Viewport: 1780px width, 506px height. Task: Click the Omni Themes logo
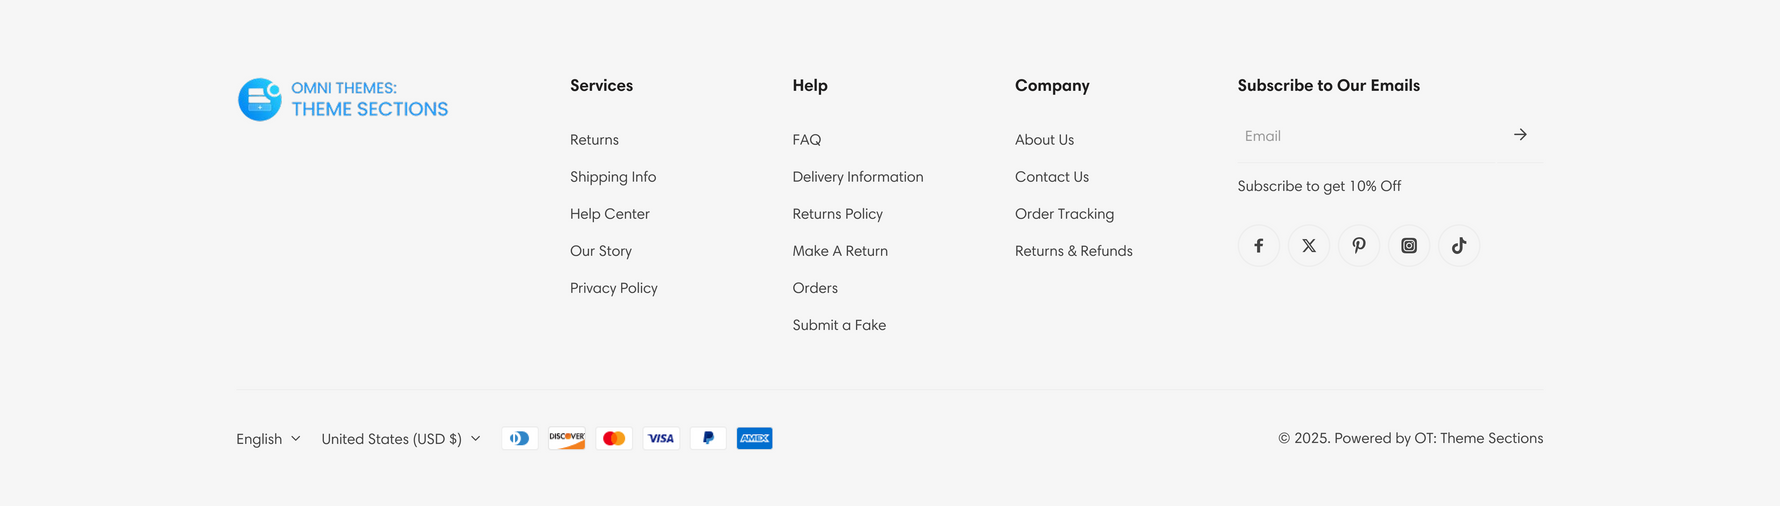pos(343,99)
